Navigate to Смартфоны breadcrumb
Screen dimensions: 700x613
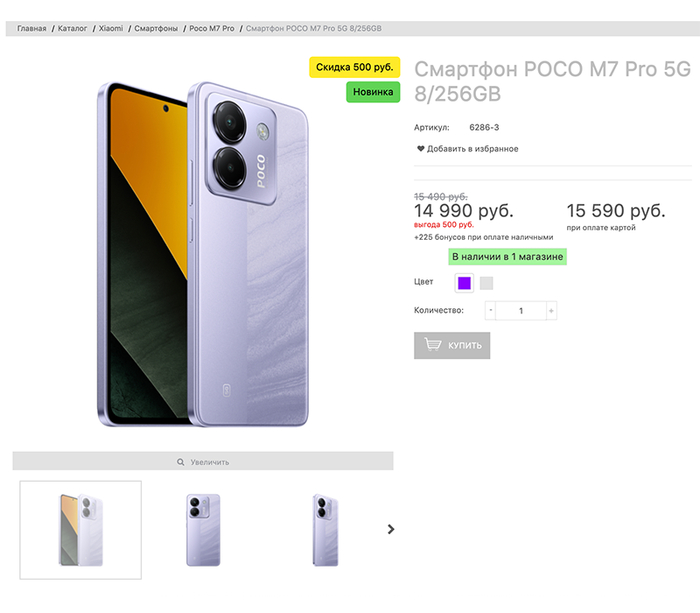pos(155,29)
